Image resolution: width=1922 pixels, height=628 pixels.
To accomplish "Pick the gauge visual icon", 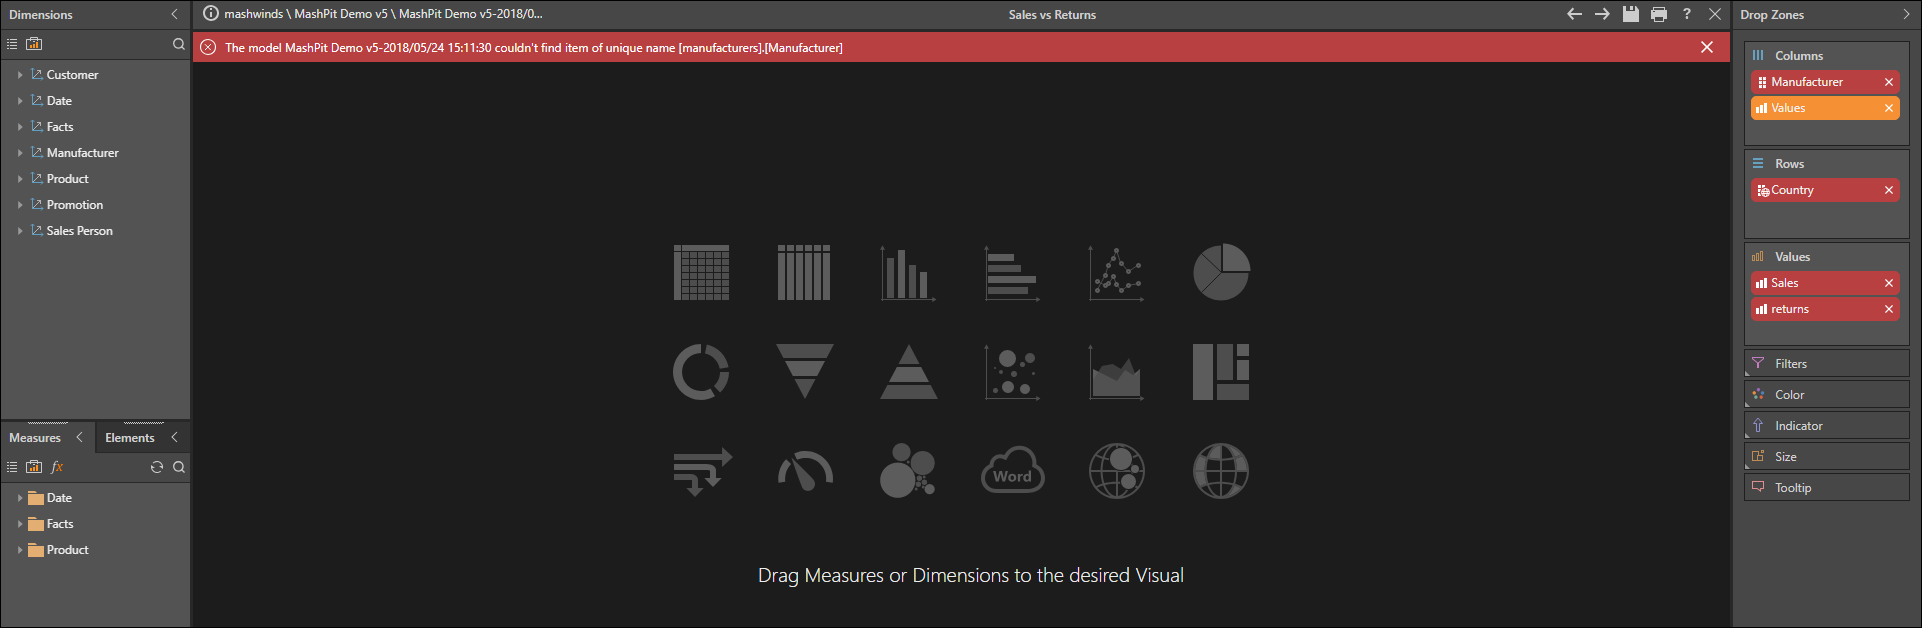I will coord(804,471).
